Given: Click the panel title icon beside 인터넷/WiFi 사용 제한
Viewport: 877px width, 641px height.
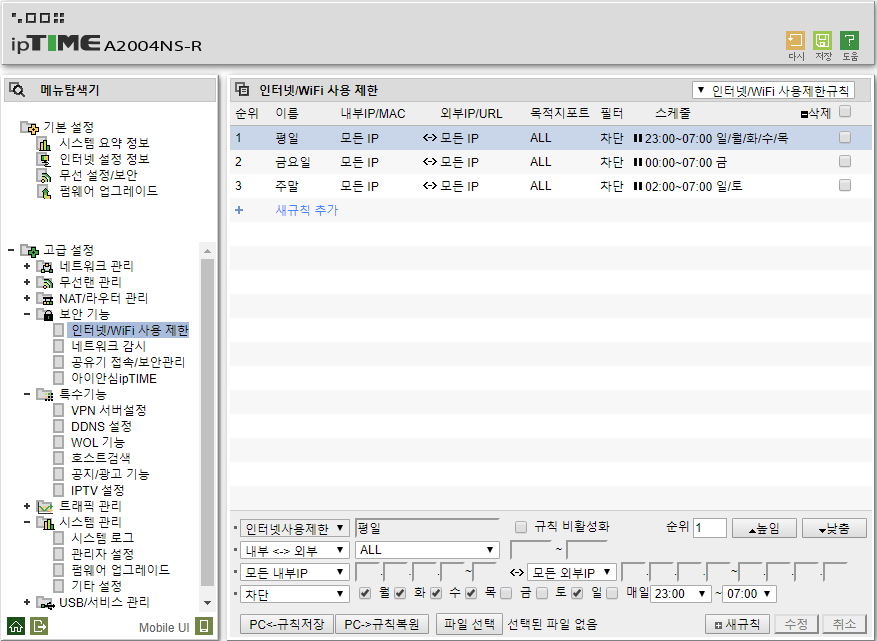Looking at the screenshot, I should pos(242,89).
